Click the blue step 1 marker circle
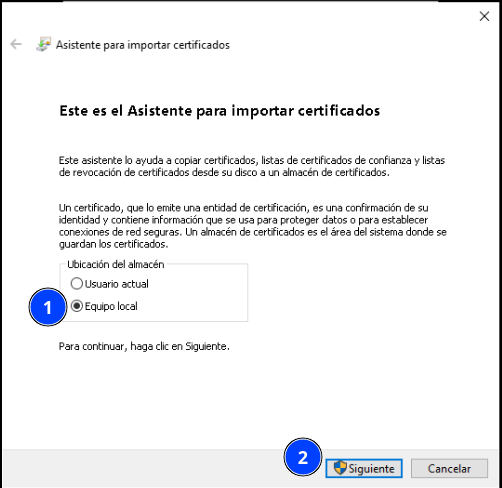 pyautogui.click(x=48, y=307)
